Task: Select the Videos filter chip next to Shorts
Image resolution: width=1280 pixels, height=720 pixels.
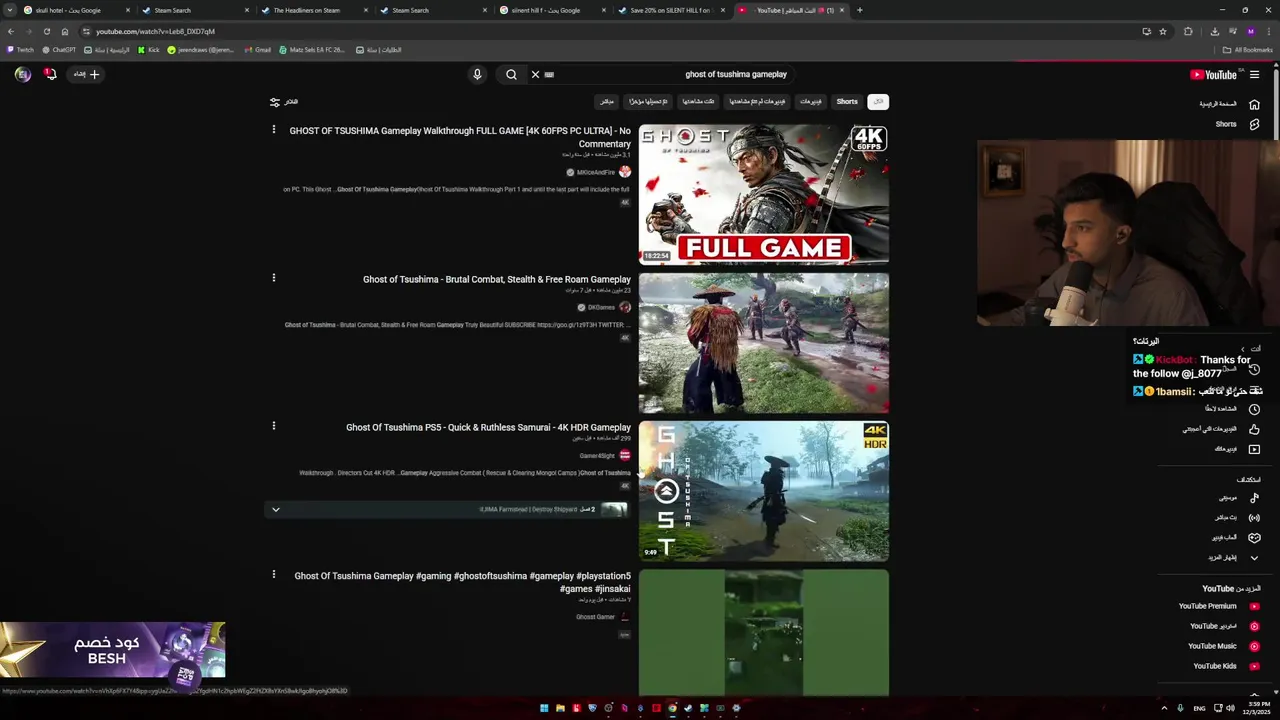Action: [810, 102]
